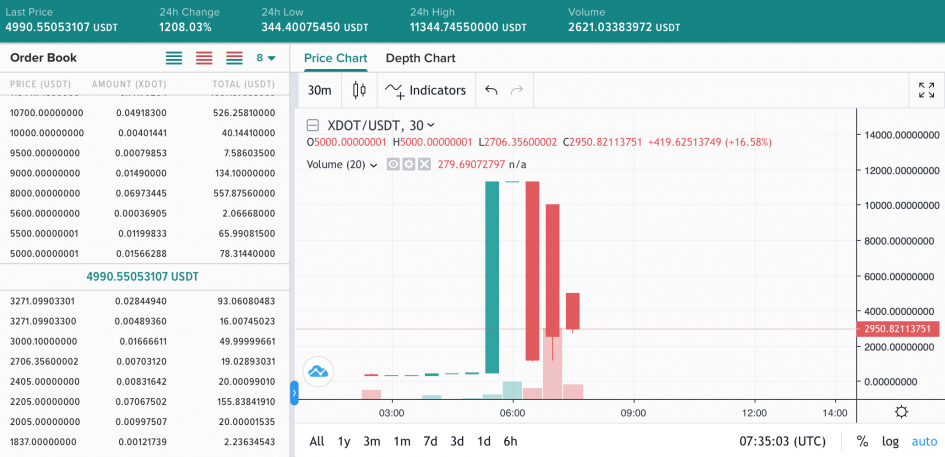The width and height of the screenshot is (945, 457).
Task: Remove the Volume indicator
Action: [x=424, y=164]
